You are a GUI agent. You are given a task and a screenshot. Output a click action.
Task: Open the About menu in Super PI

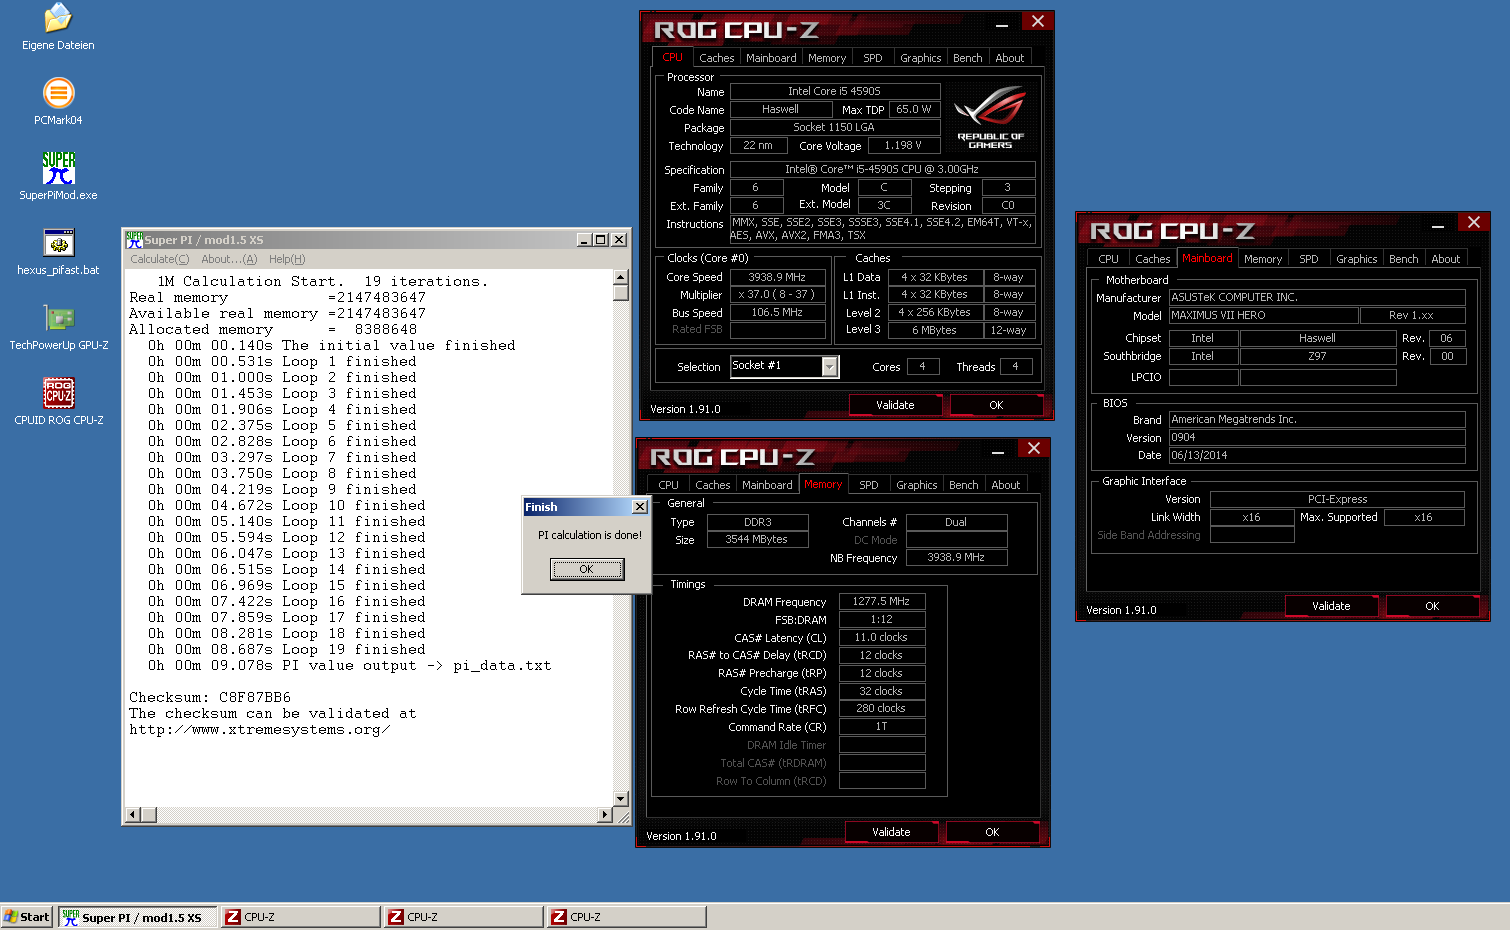point(229,259)
